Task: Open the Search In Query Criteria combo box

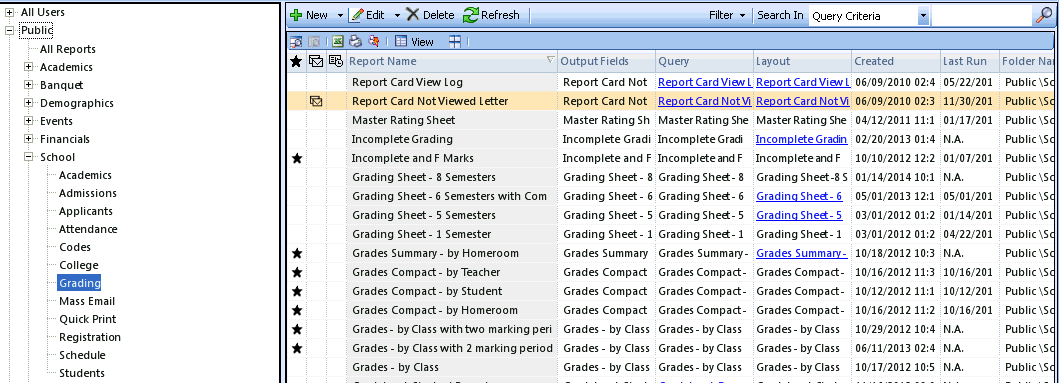Action: coord(923,16)
